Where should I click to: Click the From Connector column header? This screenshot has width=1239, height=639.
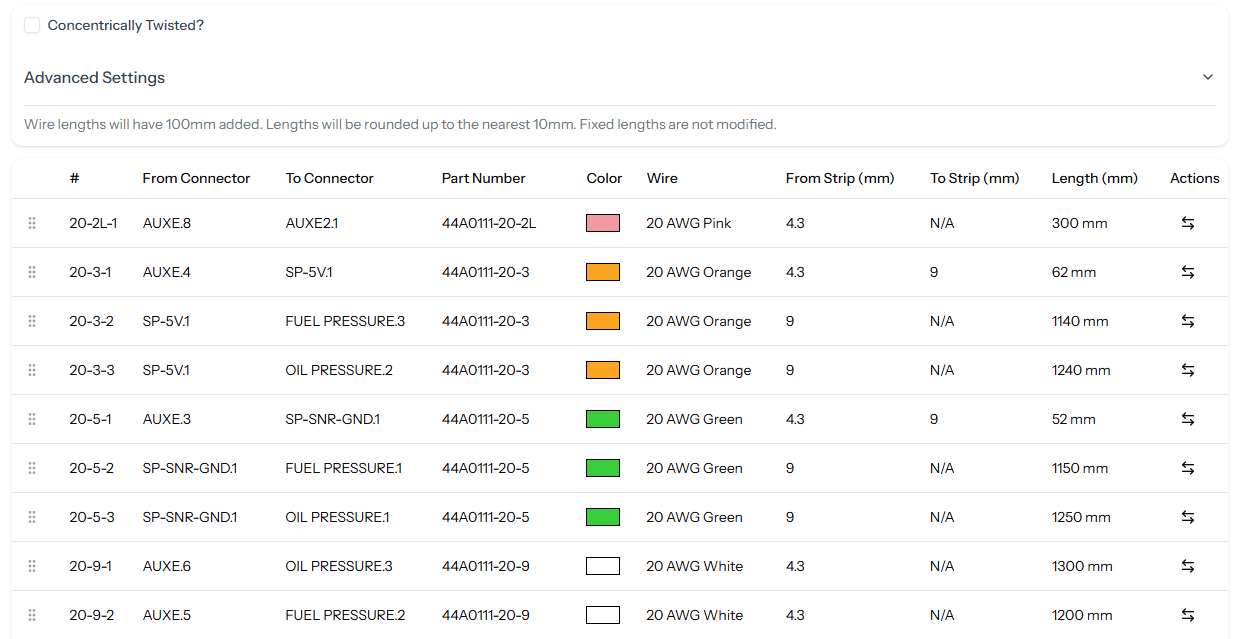(196, 178)
